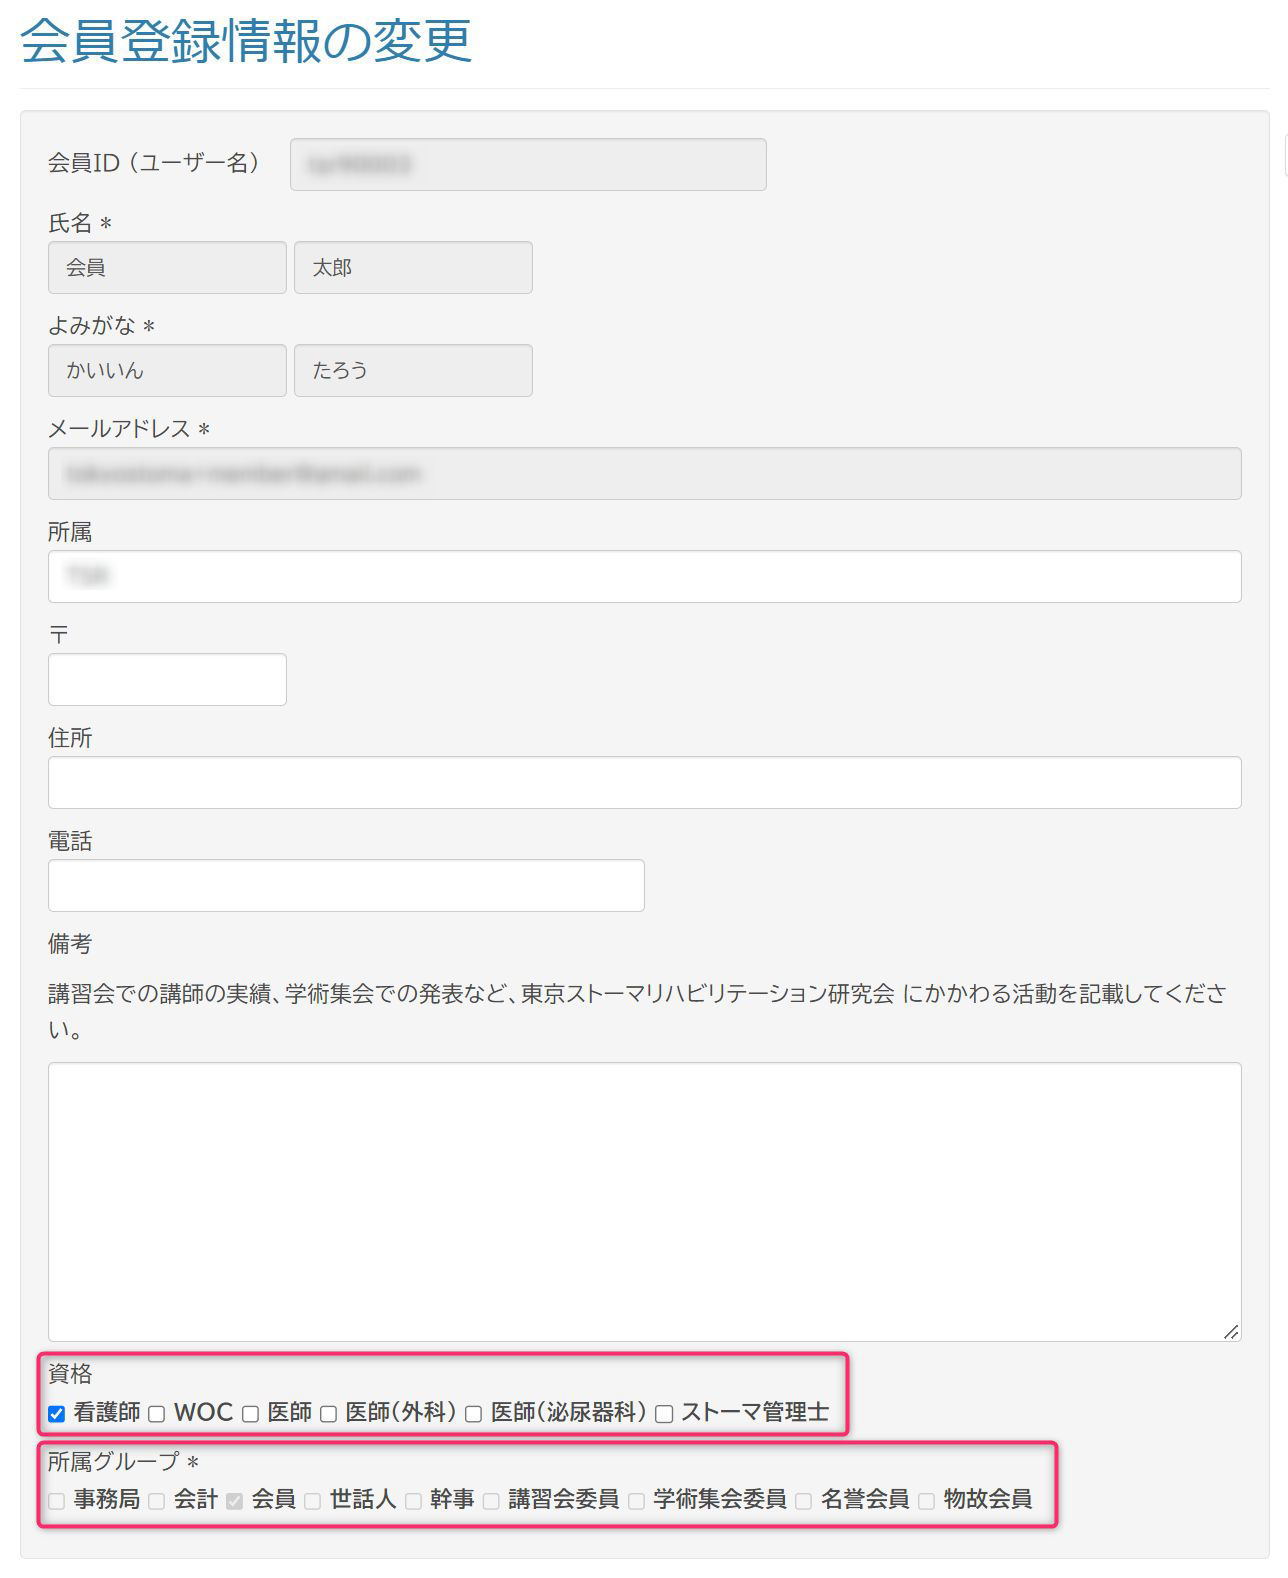Viewport: 1288px width, 1578px height.
Task: Select the 医師(外科) checkbox
Action: (x=328, y=1414)
